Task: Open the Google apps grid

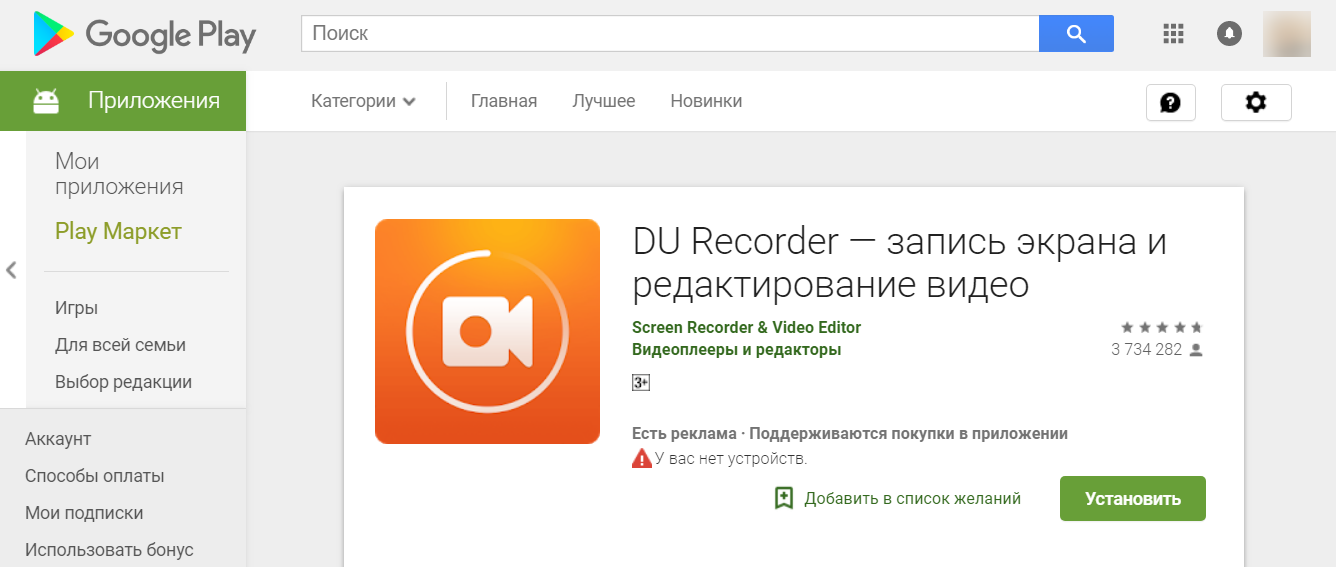Action: click(1173, 34)
